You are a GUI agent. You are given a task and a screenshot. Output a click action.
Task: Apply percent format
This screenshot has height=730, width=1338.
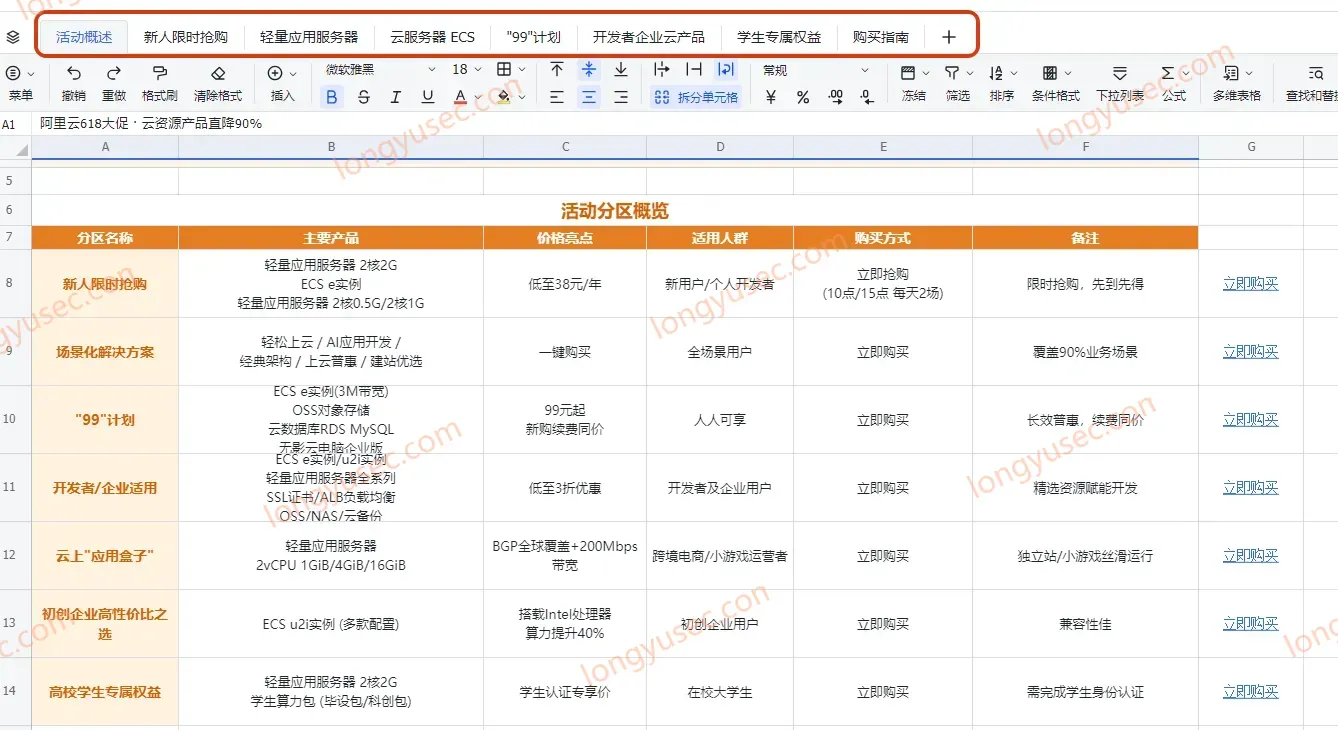click(x=803, y=97)
